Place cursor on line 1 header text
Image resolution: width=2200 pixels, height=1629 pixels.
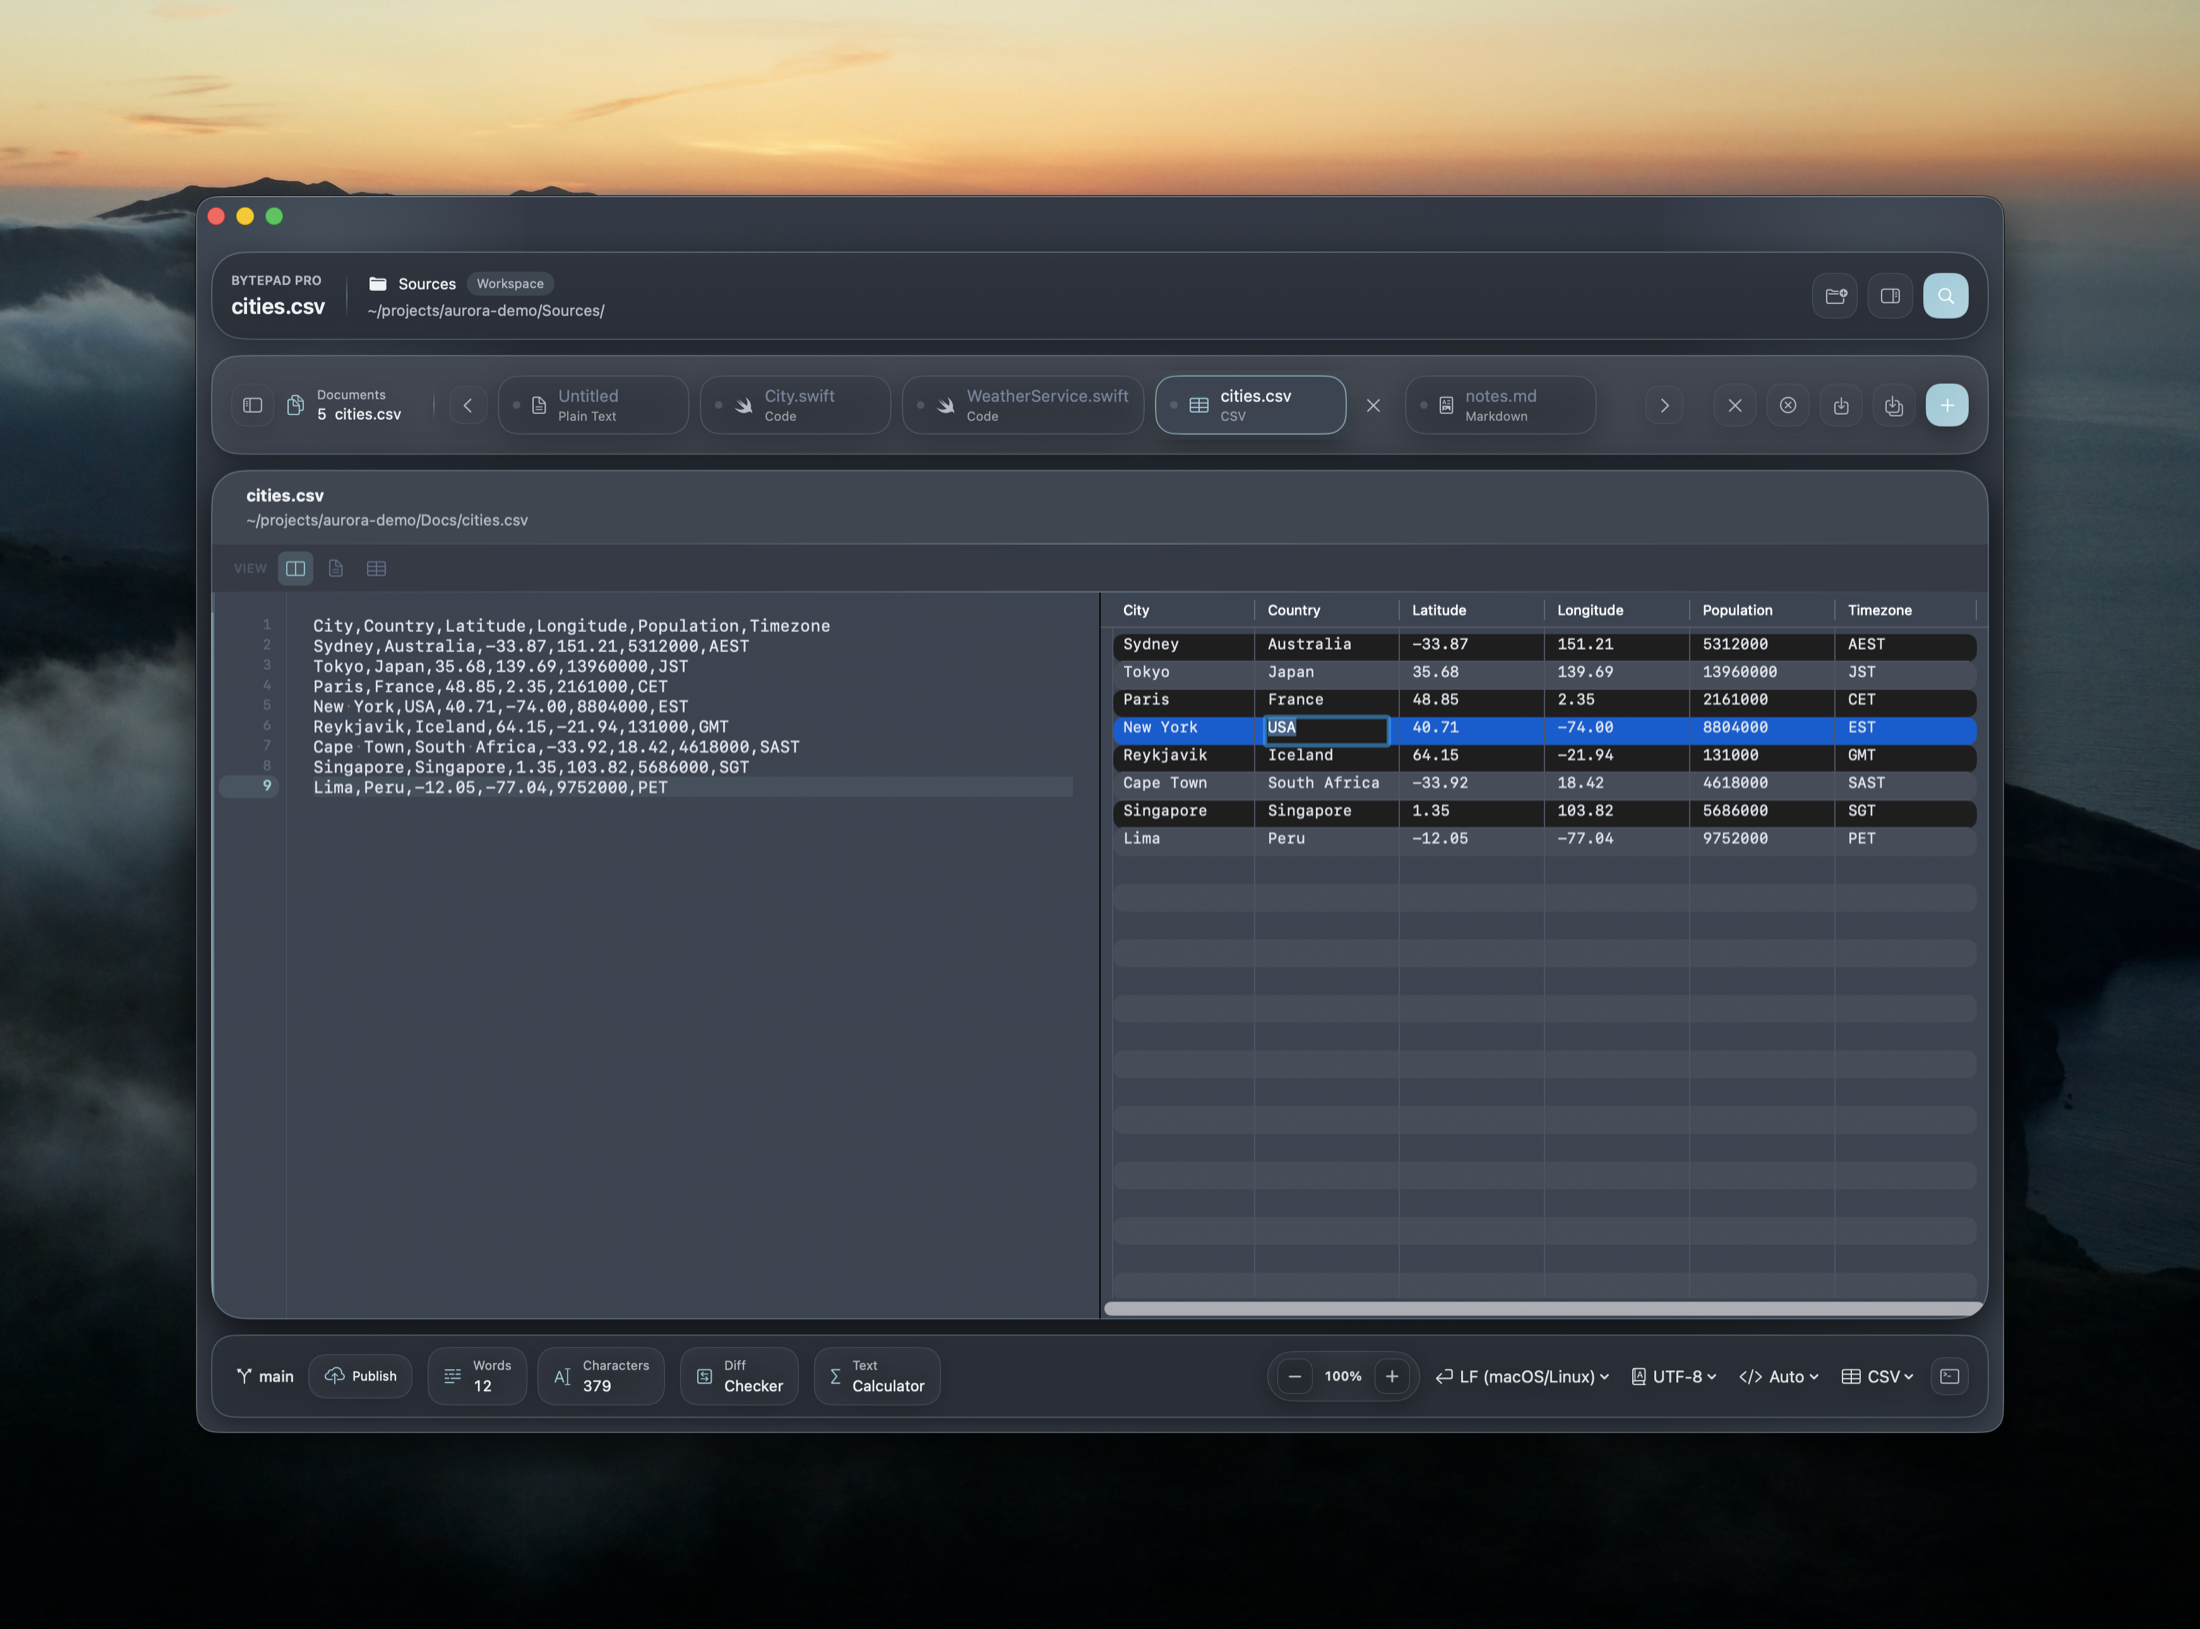coord(571,626)
